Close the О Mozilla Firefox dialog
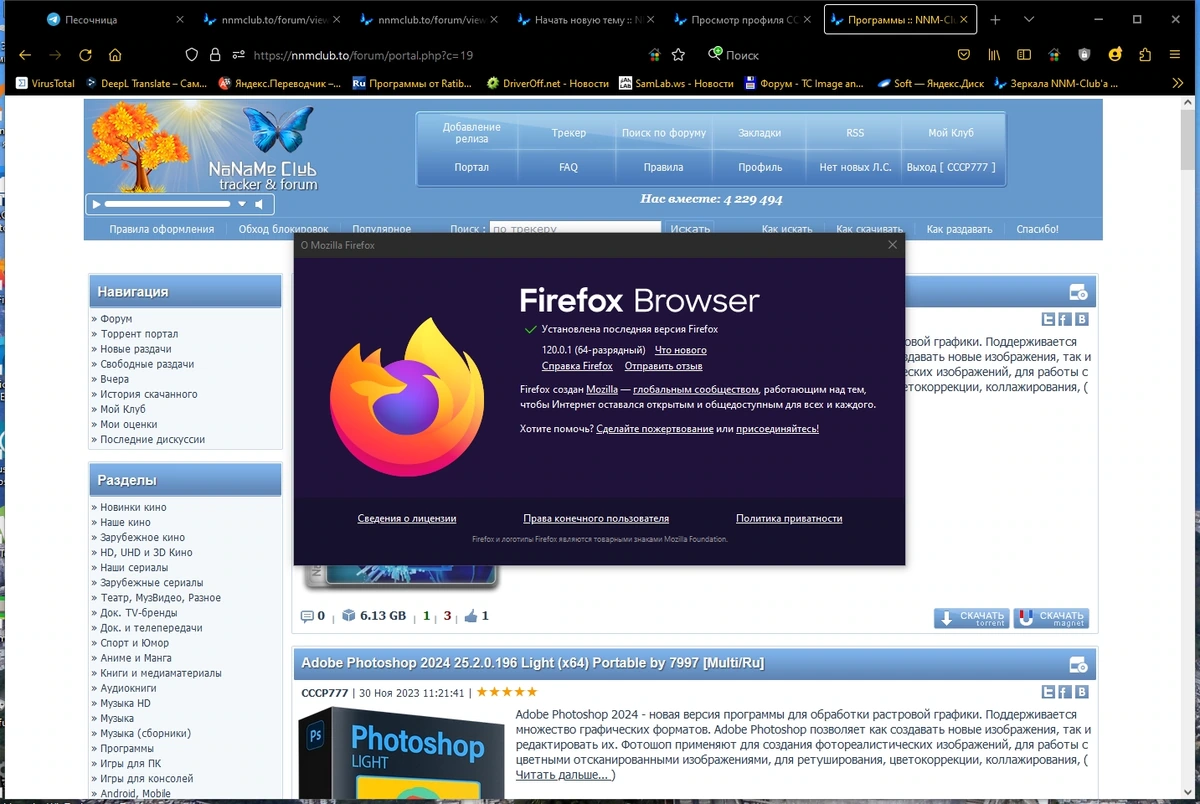 point(893,244)
